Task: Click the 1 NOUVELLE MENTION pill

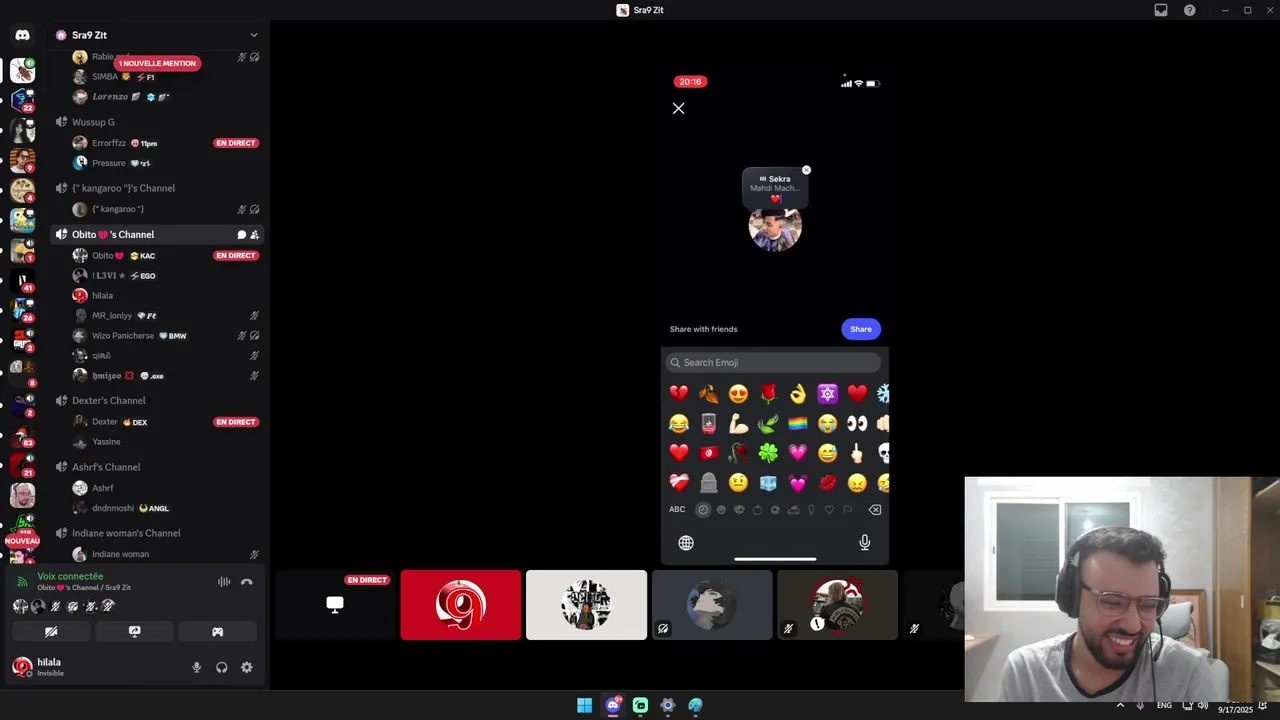Action: pyautogui.click(x=157, y=63)
